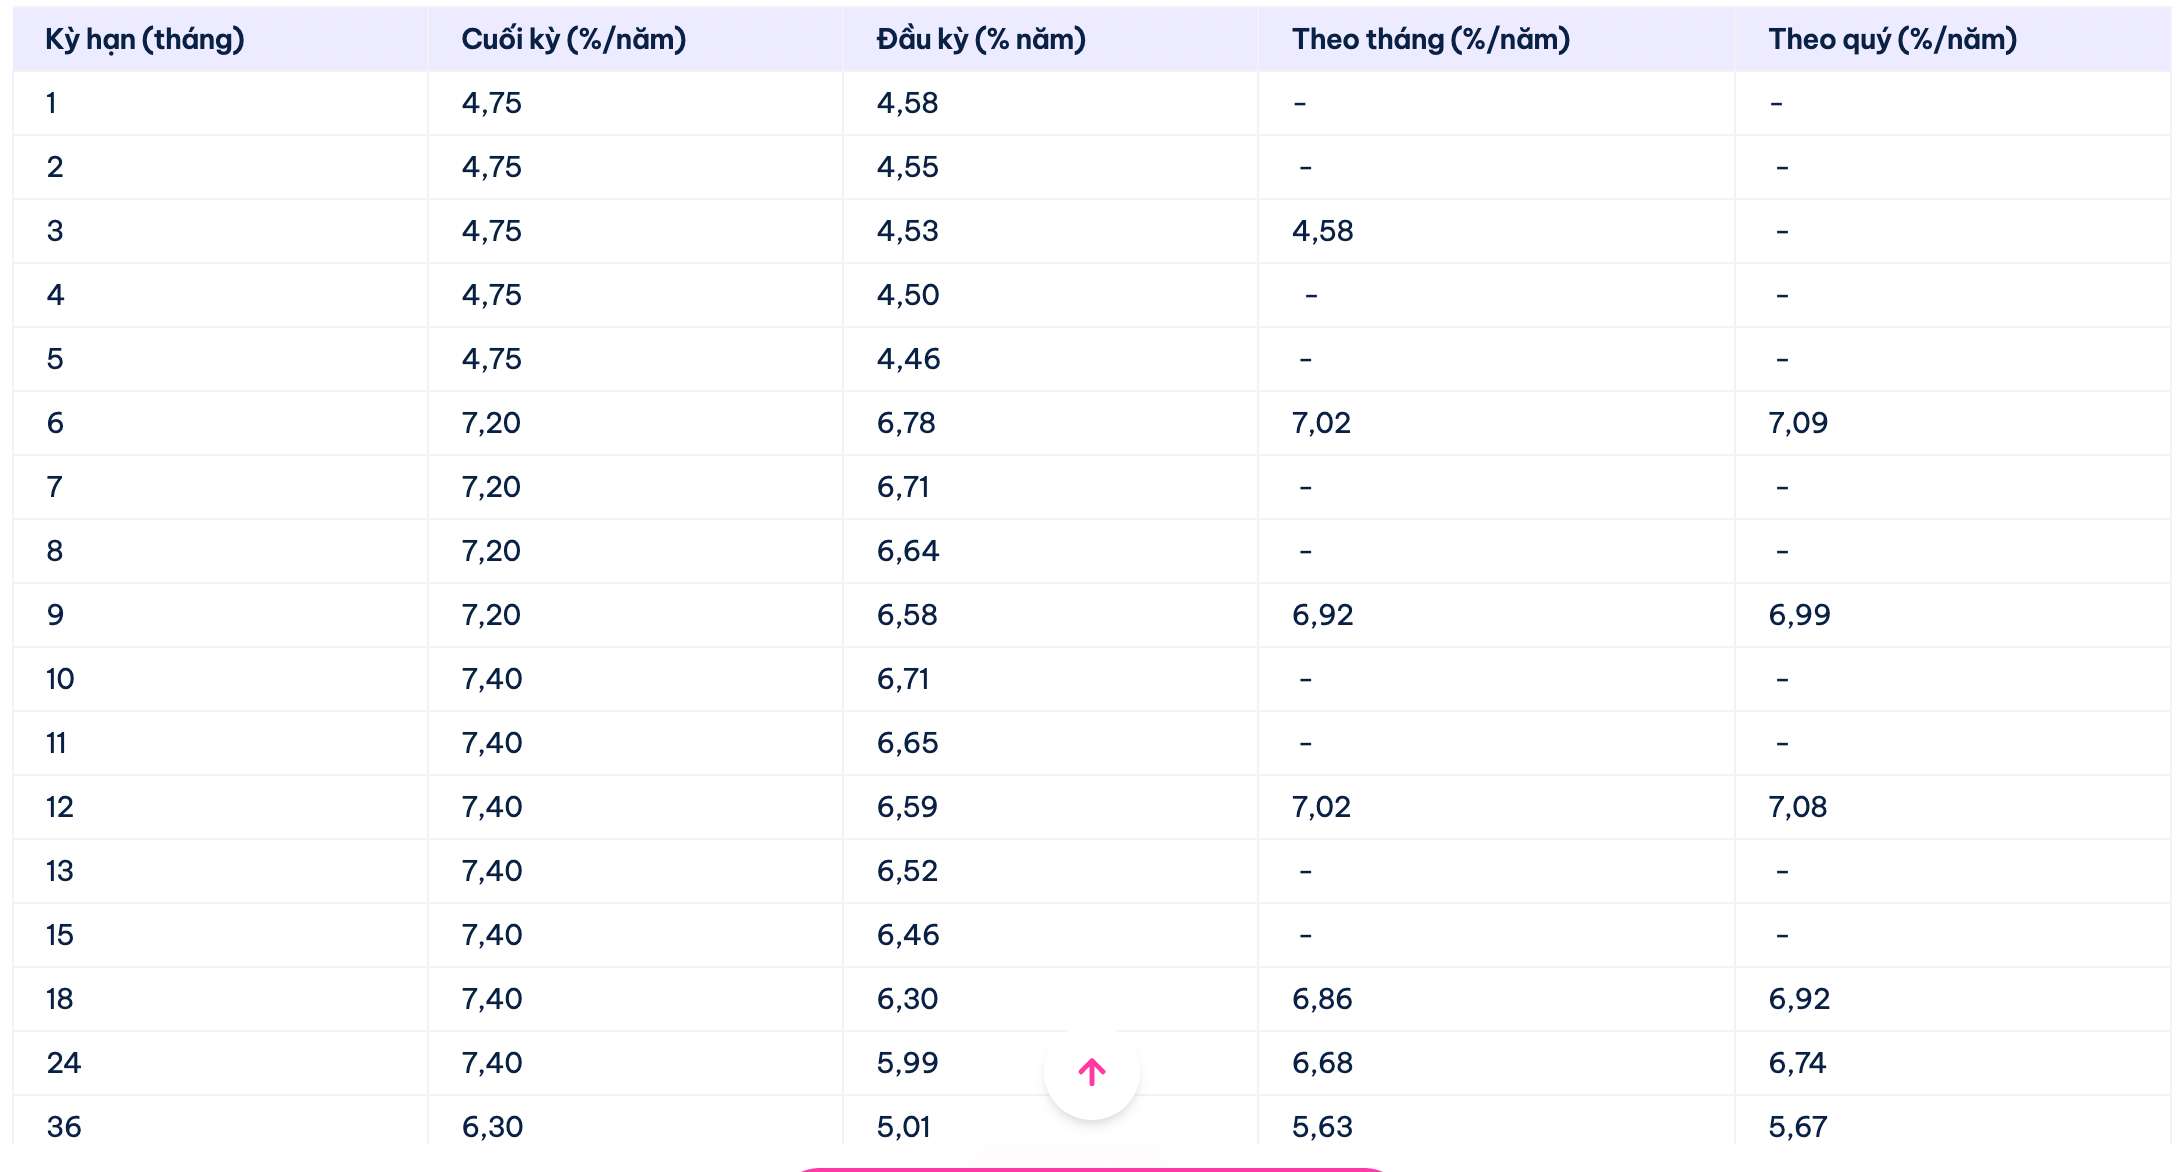Click the 'Đầu kỳ (% năm)' column header
The height and width of the screenshot is (1172, 2182).
[981, 39]
